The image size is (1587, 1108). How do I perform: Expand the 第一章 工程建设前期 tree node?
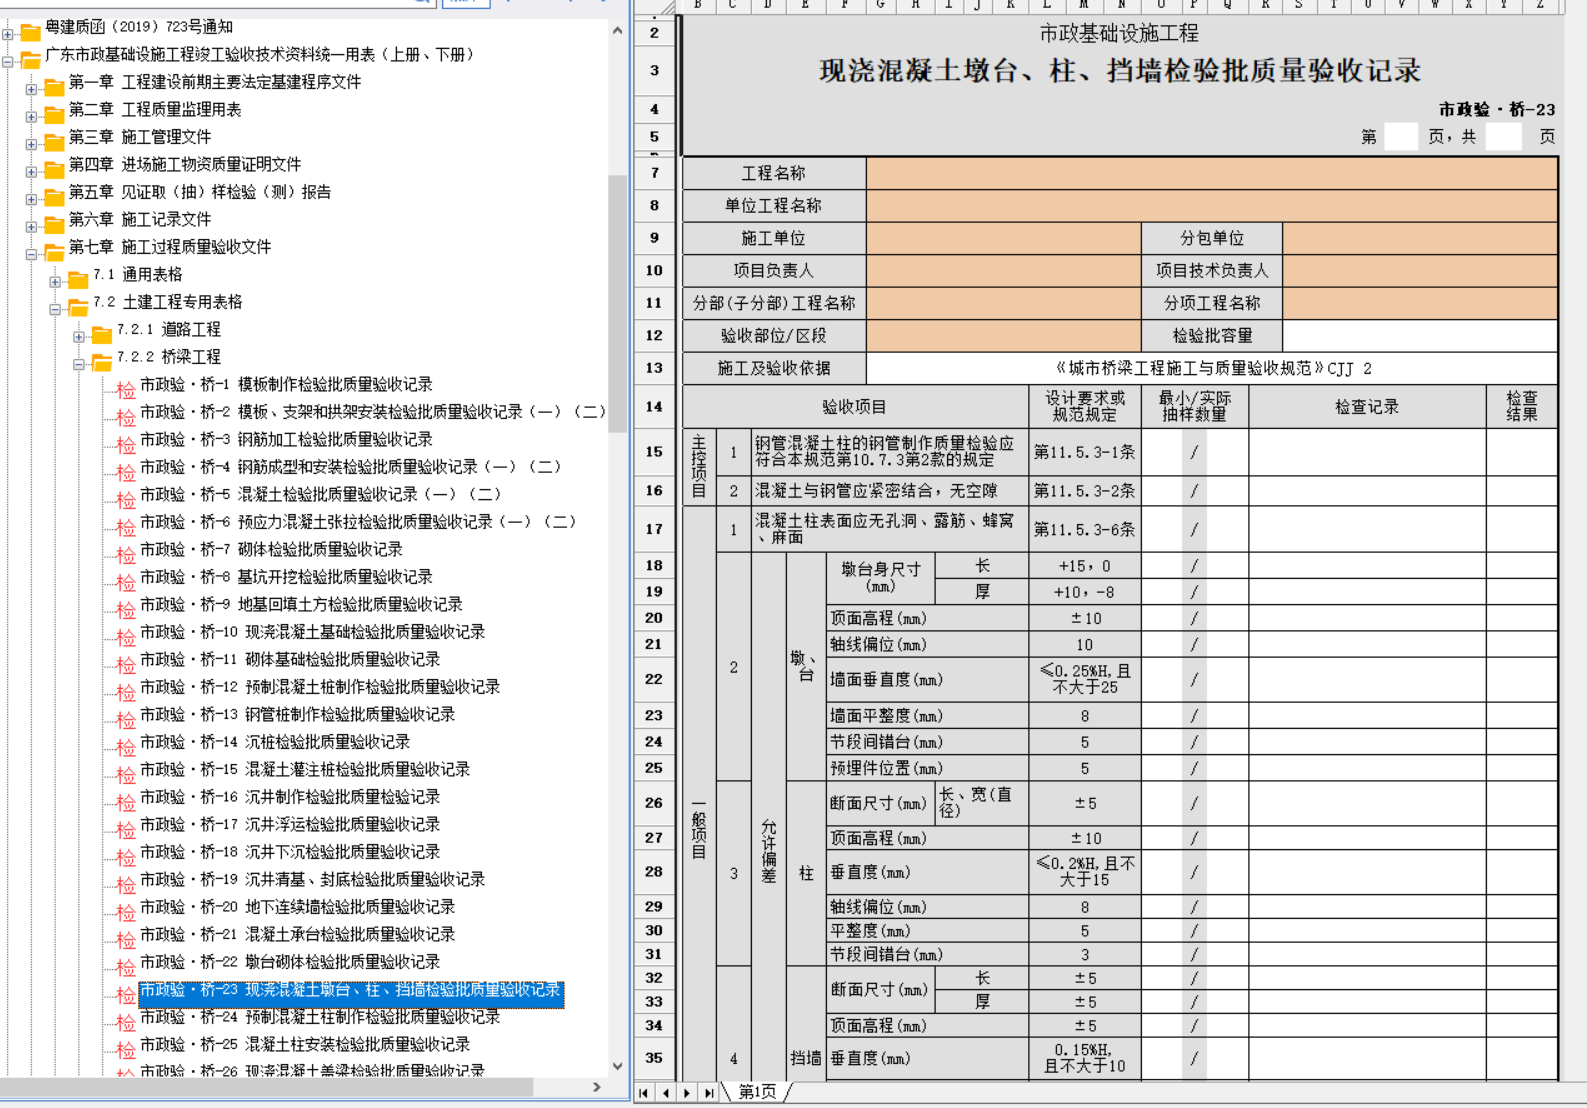(31, 89)
